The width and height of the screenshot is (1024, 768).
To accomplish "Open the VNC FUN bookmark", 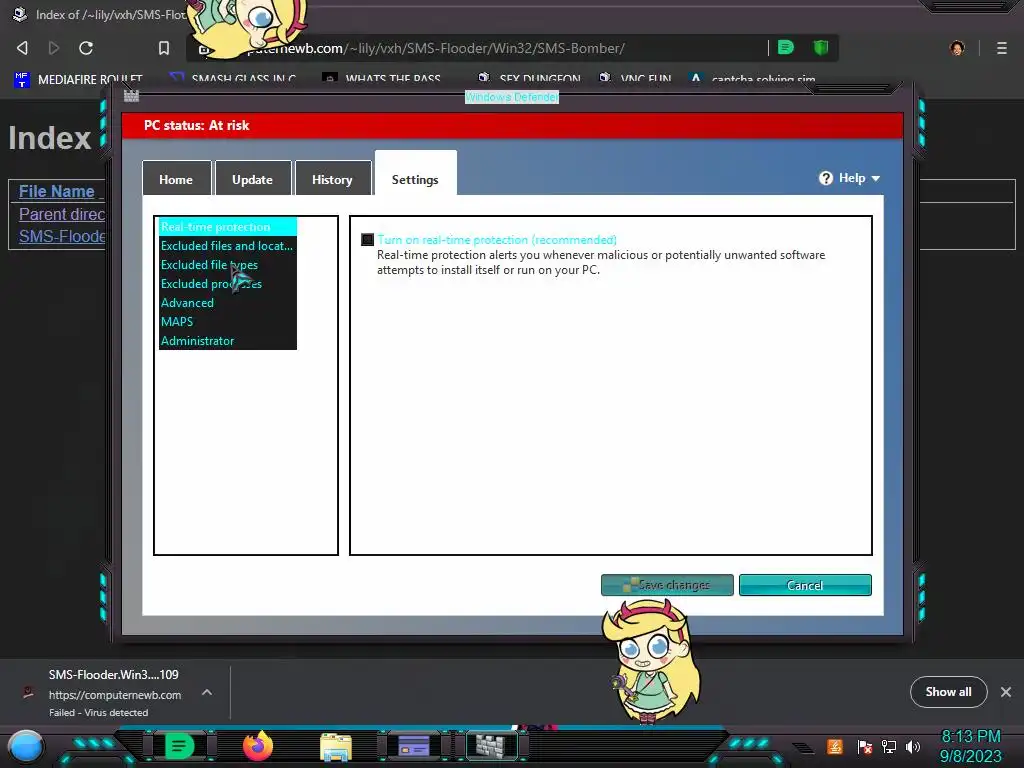I will (635, 80).
